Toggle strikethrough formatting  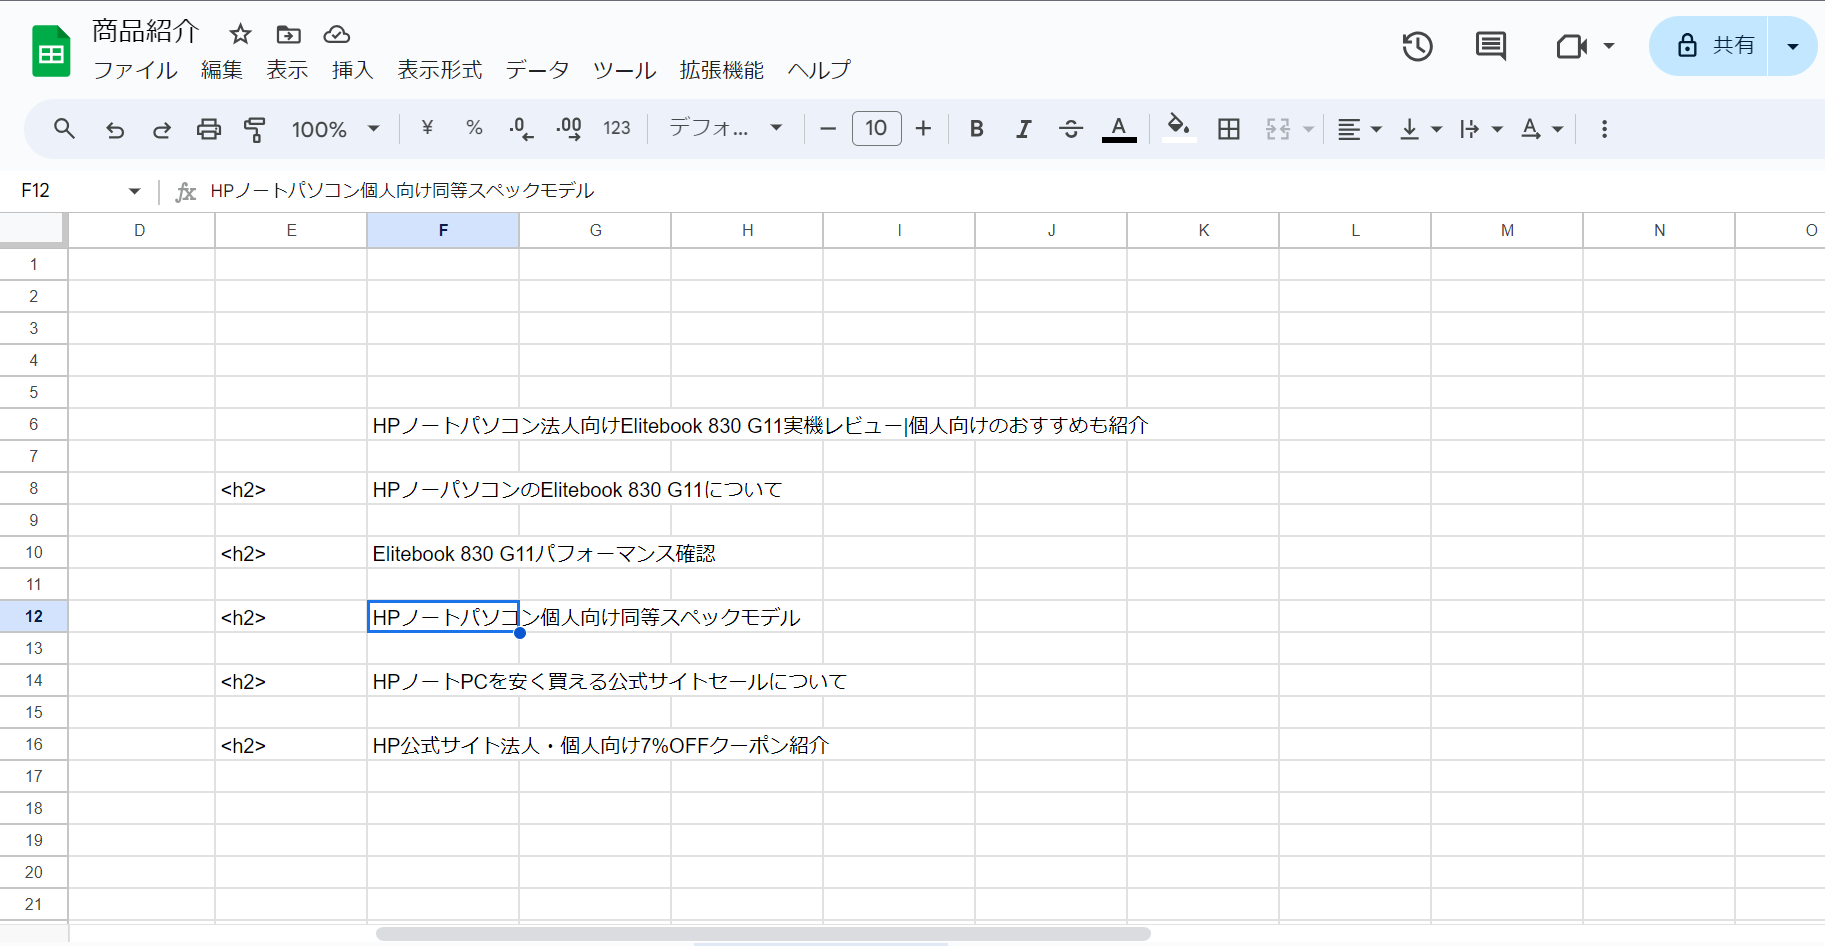click(x=1071, y=129)
